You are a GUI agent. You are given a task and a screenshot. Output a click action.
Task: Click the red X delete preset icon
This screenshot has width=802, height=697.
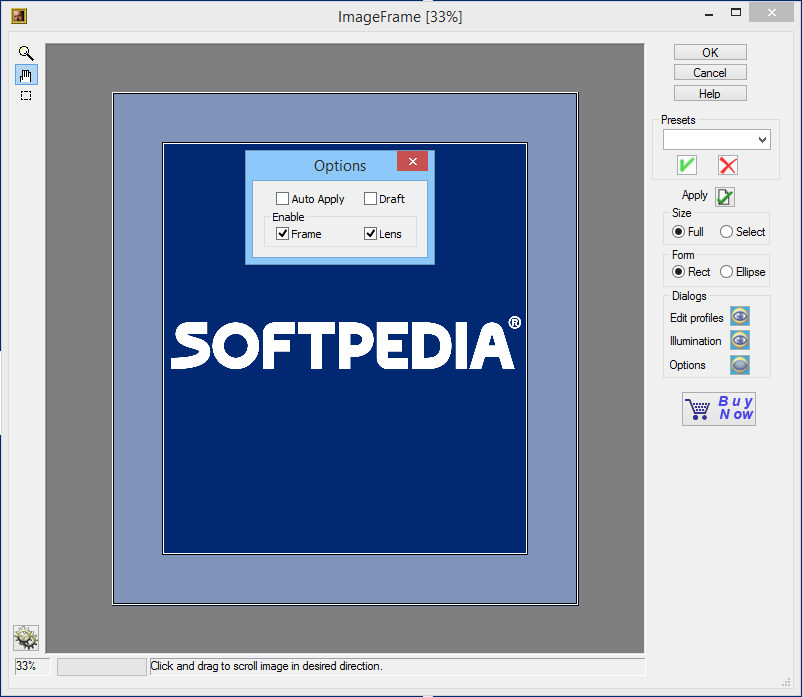pos(728,165)
